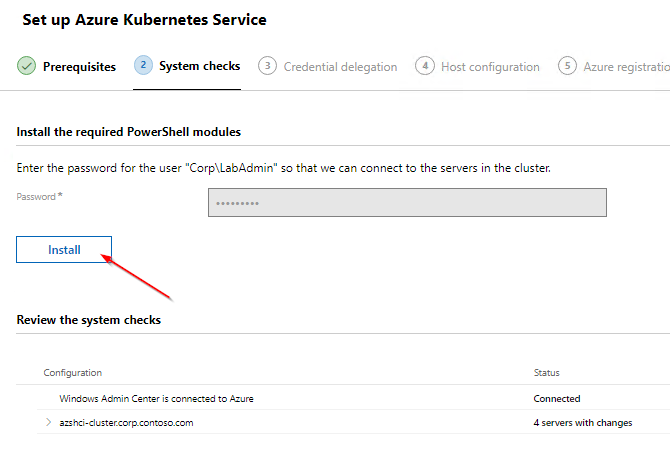Click the step 5 circle icon

567,66
